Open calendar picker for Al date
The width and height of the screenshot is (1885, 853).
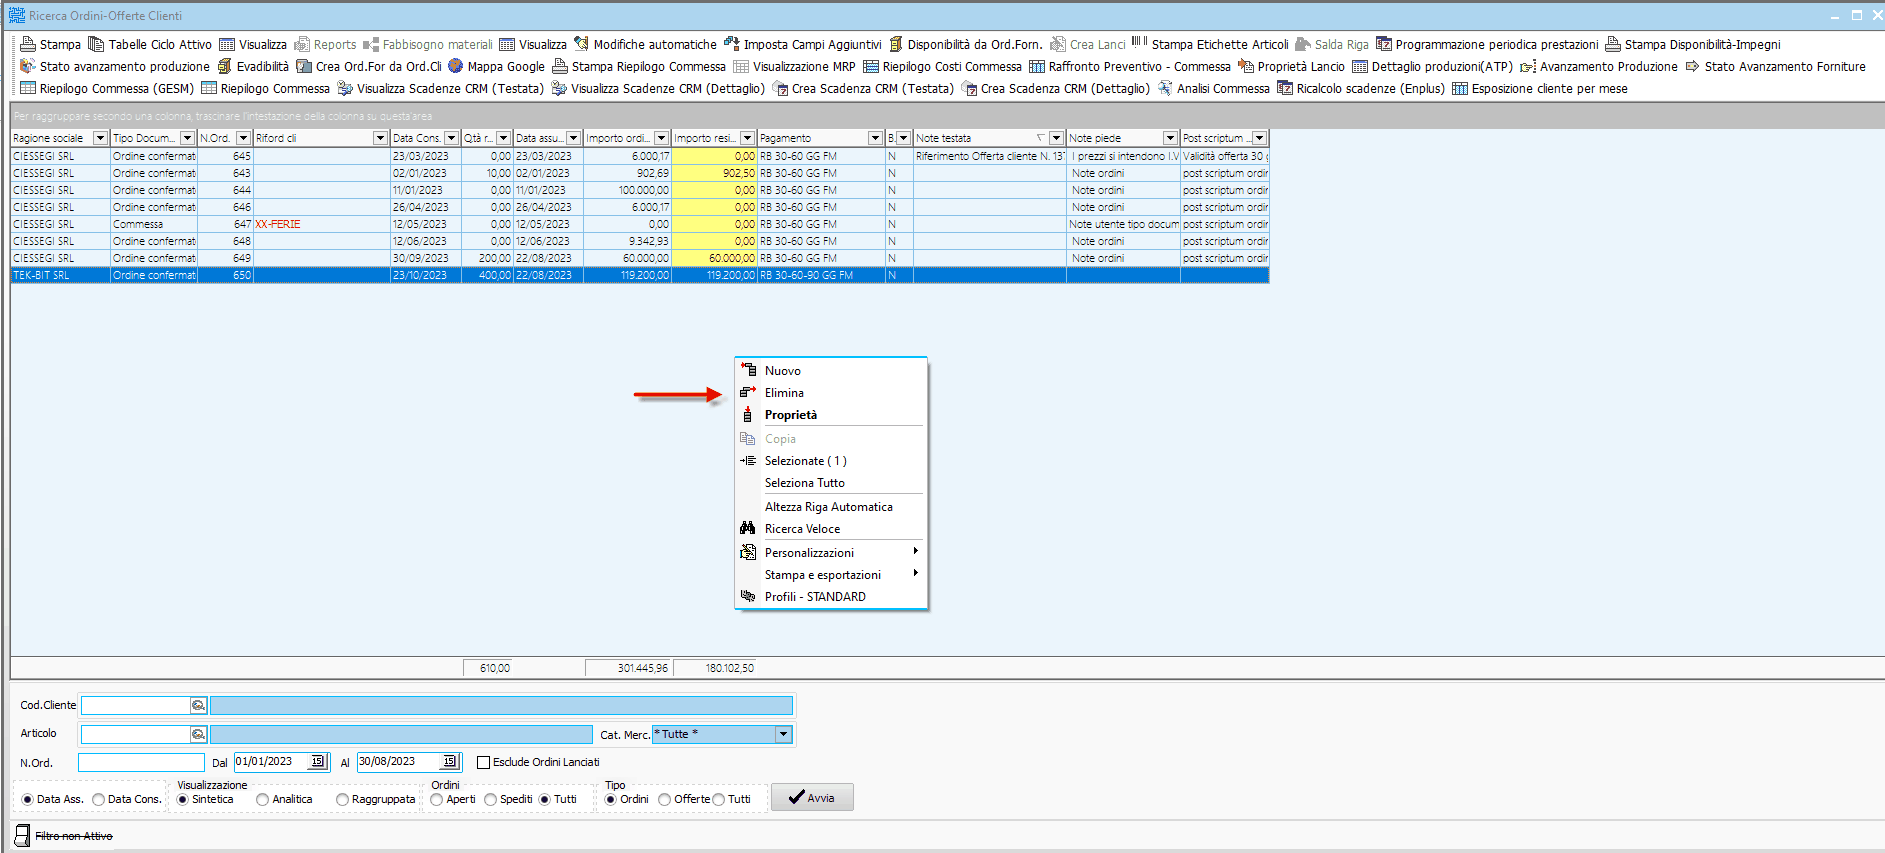[x=449, y=762]
